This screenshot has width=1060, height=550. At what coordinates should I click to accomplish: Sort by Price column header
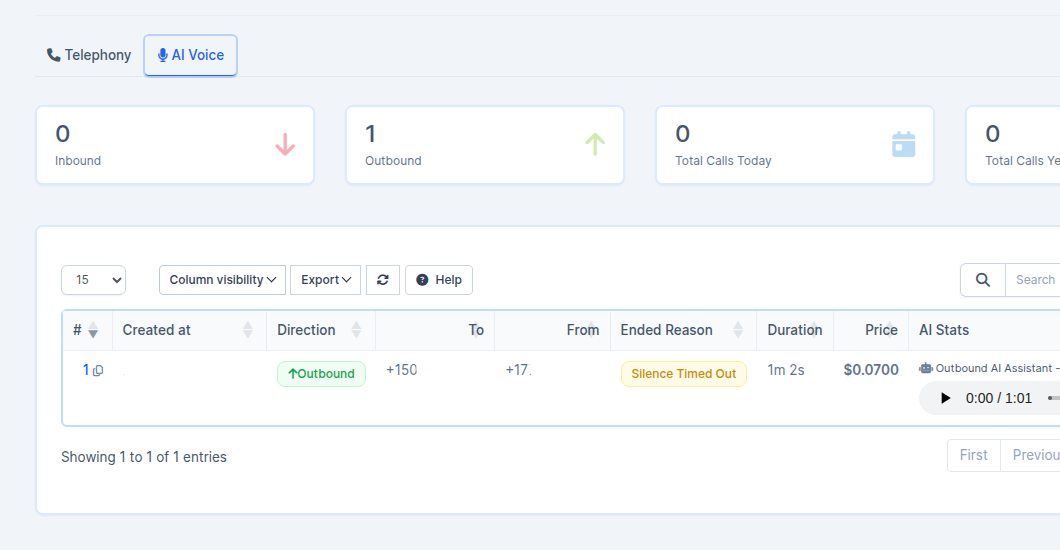(x=871, y=330)
